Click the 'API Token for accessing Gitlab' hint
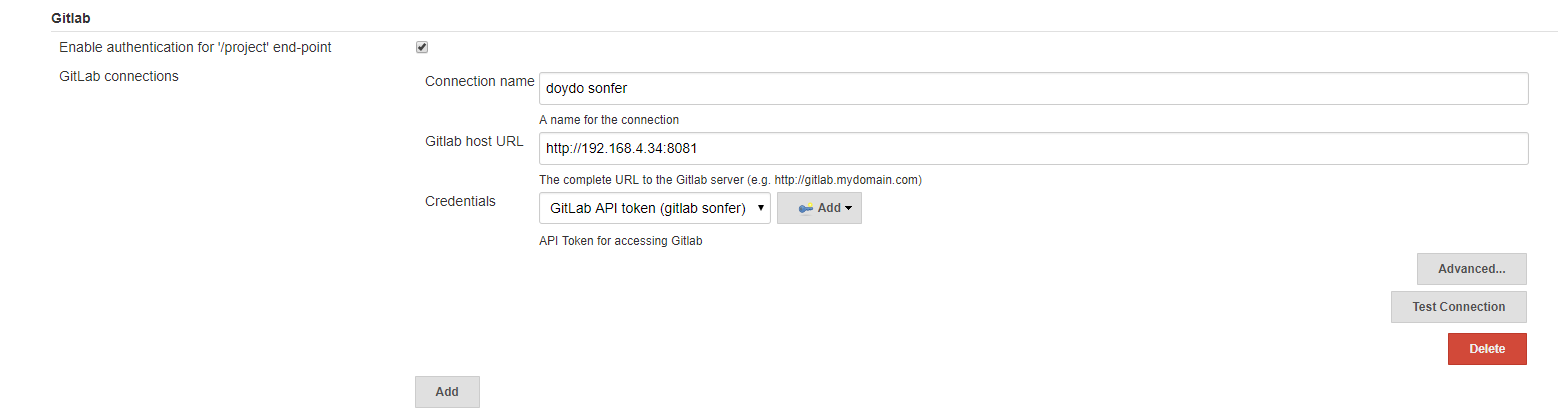 [621, 241]
